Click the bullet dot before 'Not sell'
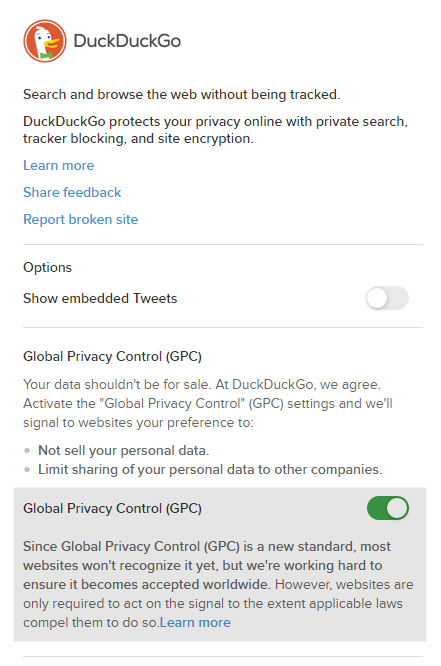 click(27, 451)
